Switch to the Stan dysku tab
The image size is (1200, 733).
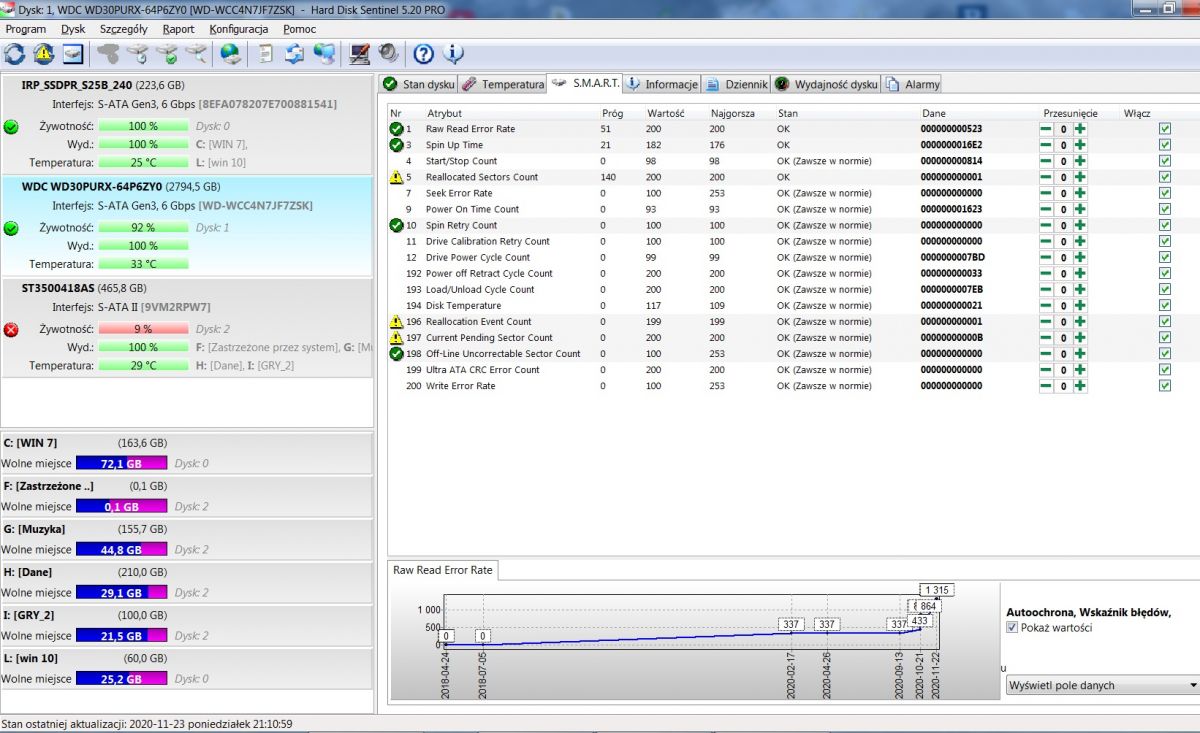pos(419,84)
